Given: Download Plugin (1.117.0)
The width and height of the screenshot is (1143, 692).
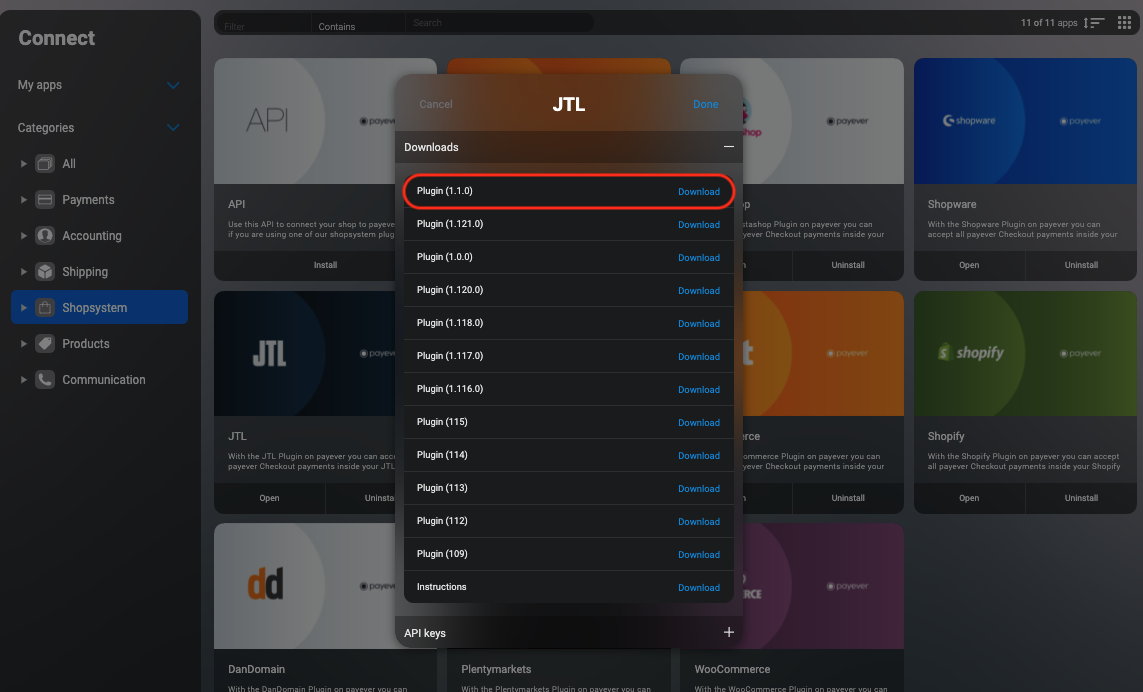Looking at the screenshot, I should [698, 357].
